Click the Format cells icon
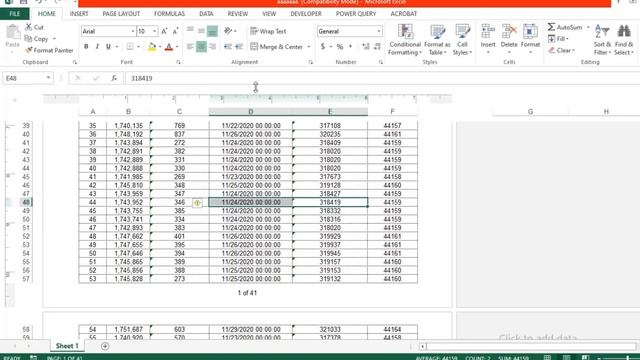The width and height of the screenshot is (640, 360). (x=530, y=31)
